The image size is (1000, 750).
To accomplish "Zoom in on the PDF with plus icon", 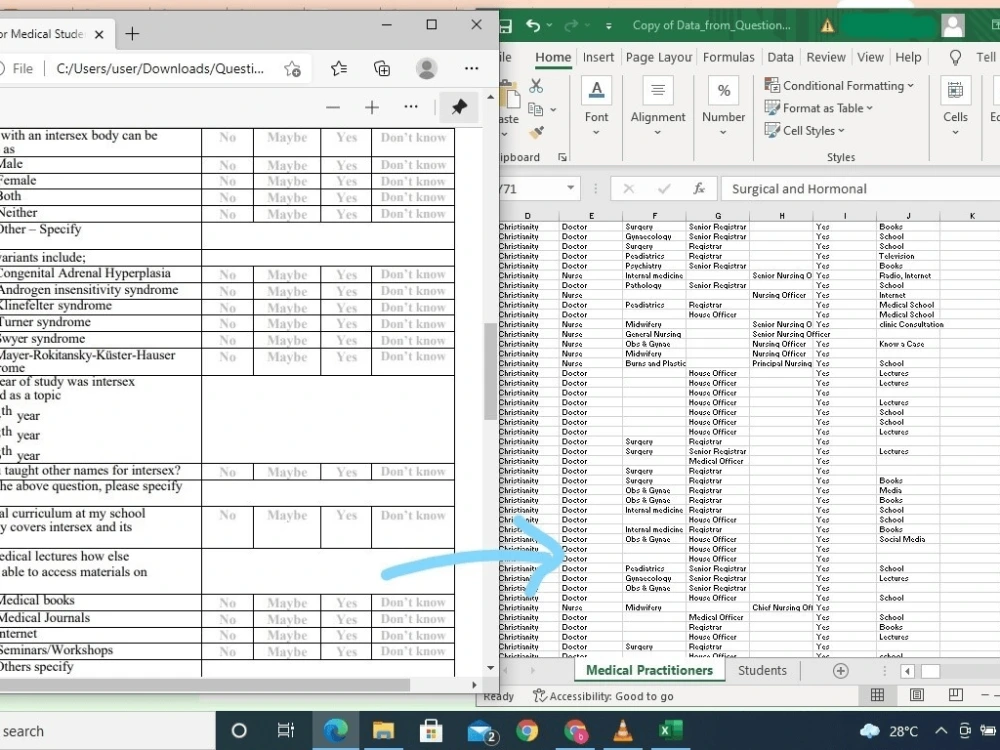I will pos(372,107).
